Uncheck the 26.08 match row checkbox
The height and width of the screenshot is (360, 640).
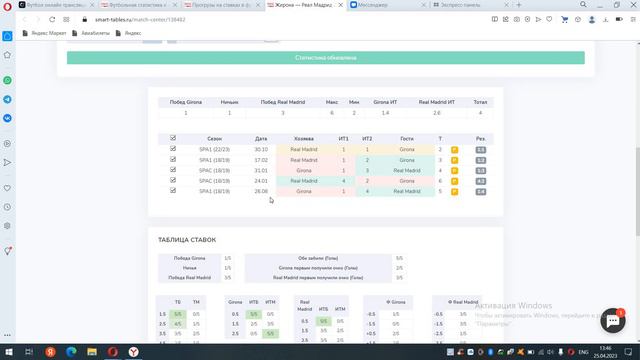tap(173, 191)
